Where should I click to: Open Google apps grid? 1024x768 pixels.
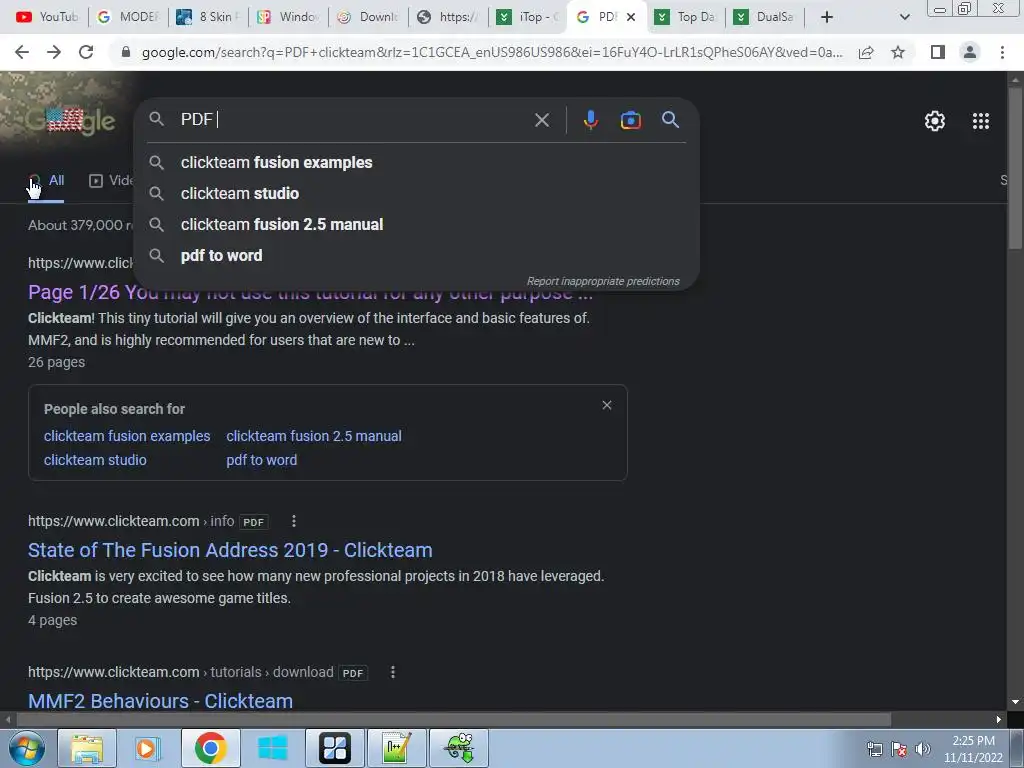point(981,121)
